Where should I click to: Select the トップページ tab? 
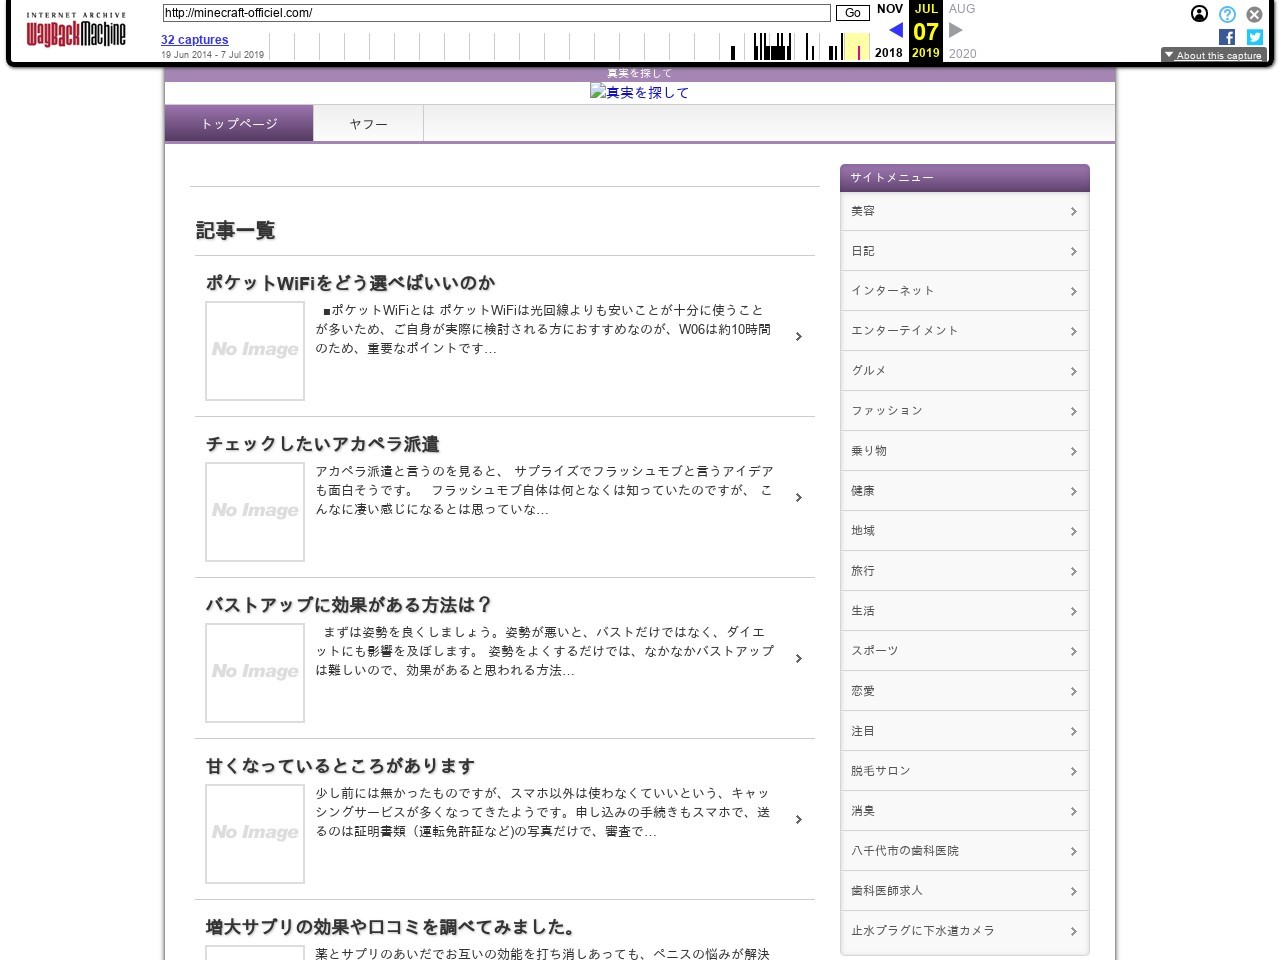point(239,124)
